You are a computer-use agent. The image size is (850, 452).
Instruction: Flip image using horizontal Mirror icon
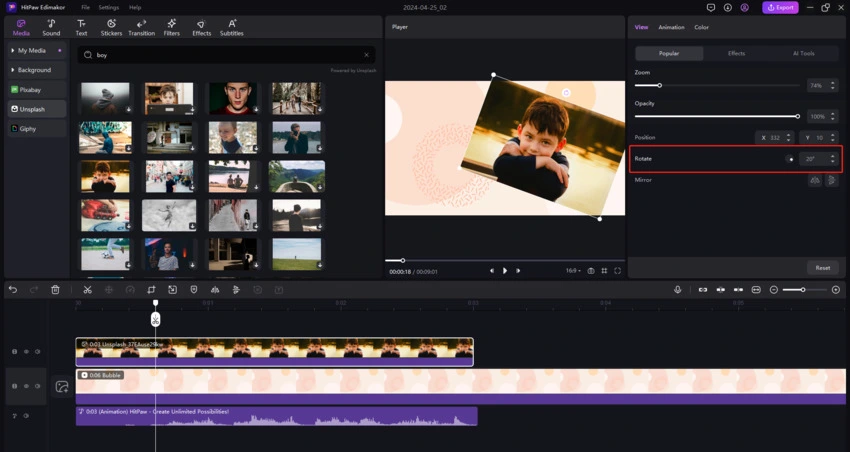pos(814,180)
